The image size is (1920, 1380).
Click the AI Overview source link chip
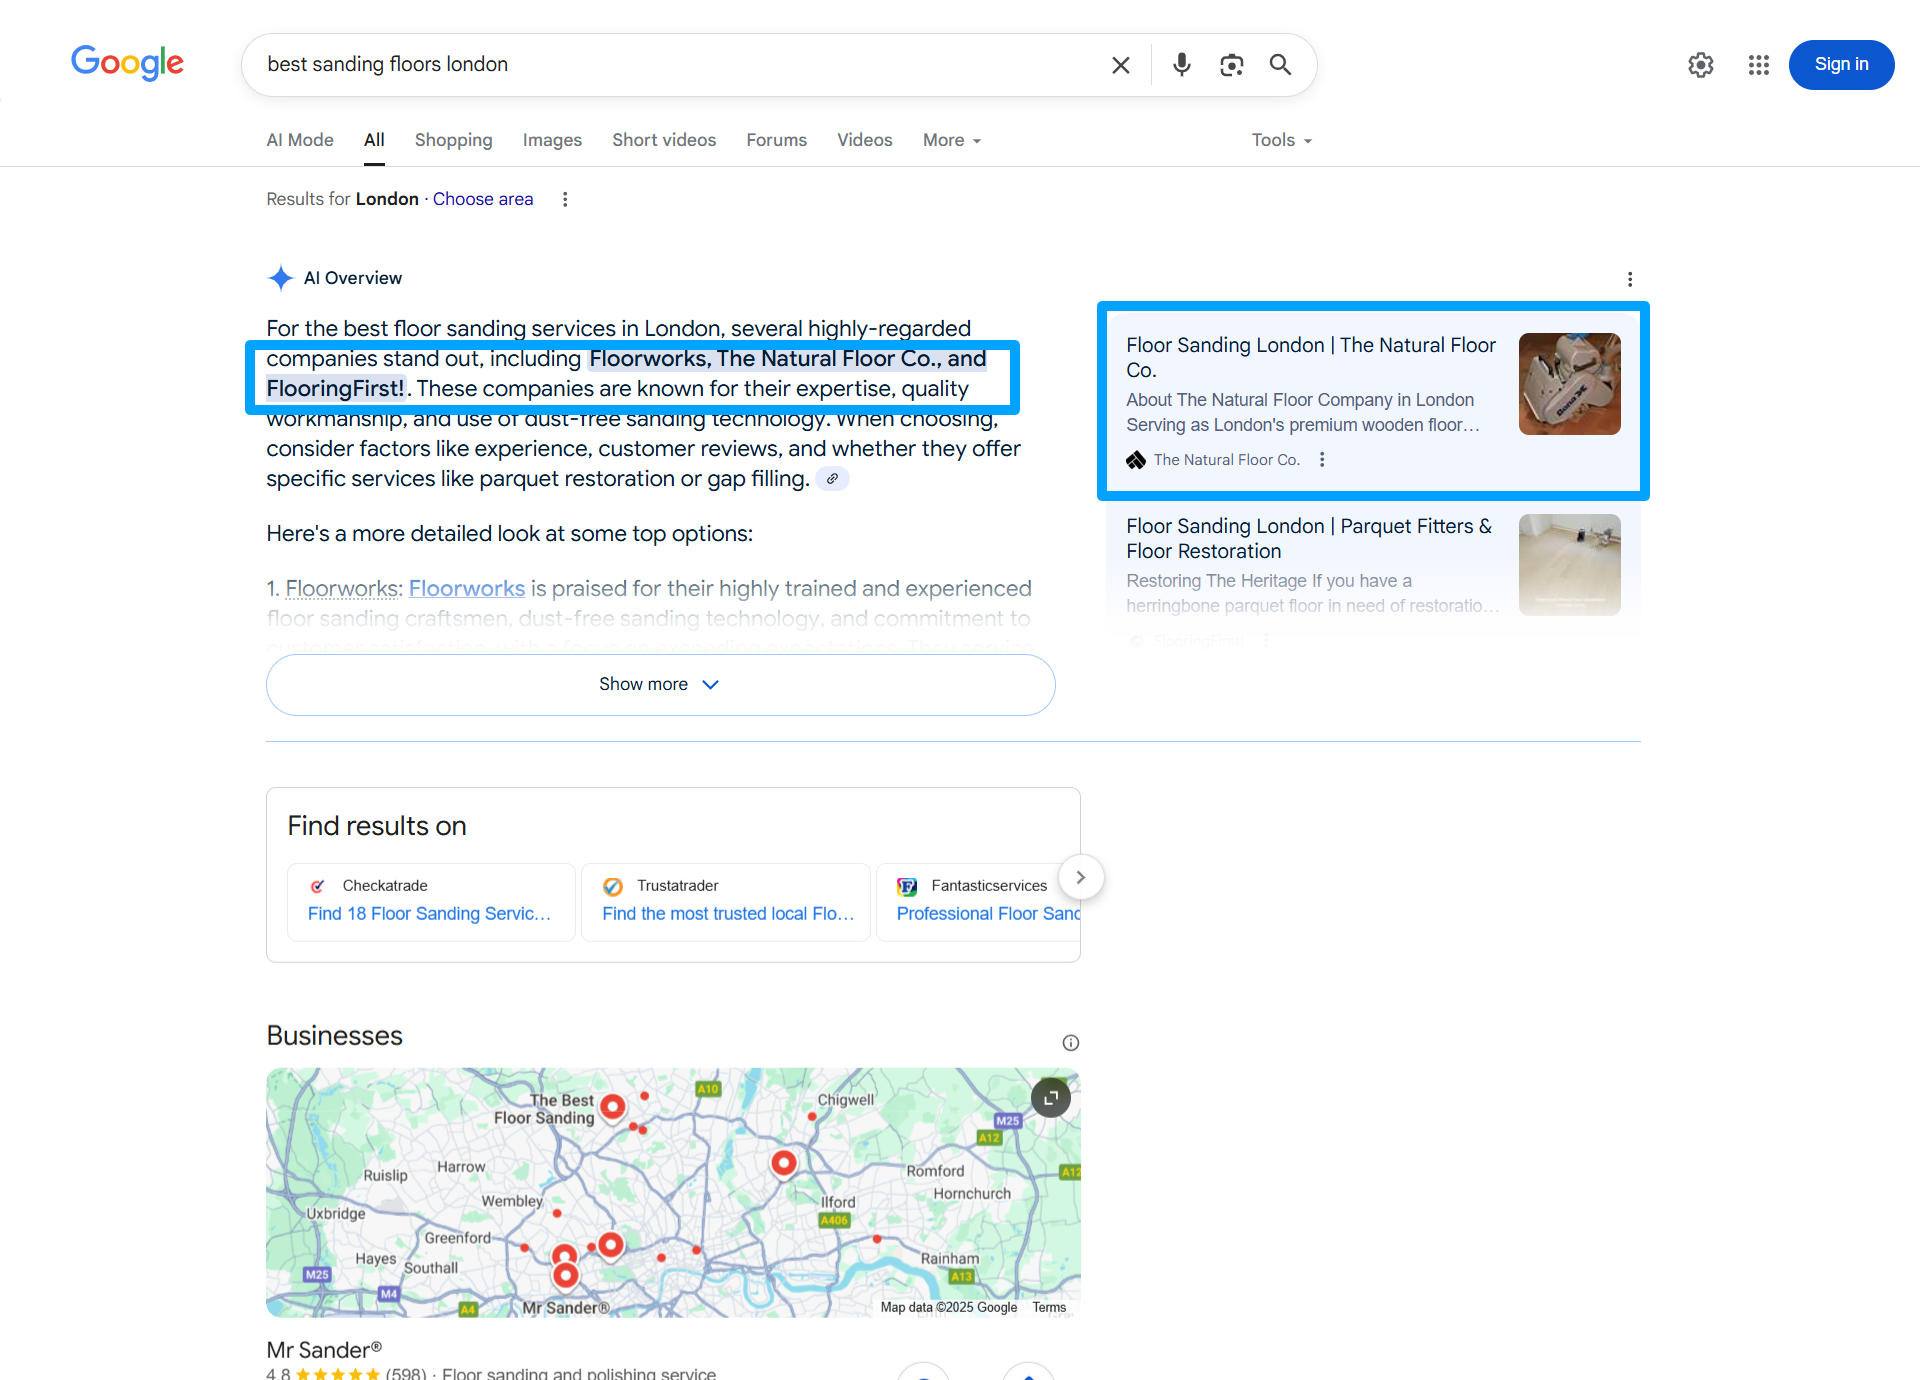pos(832,479)
